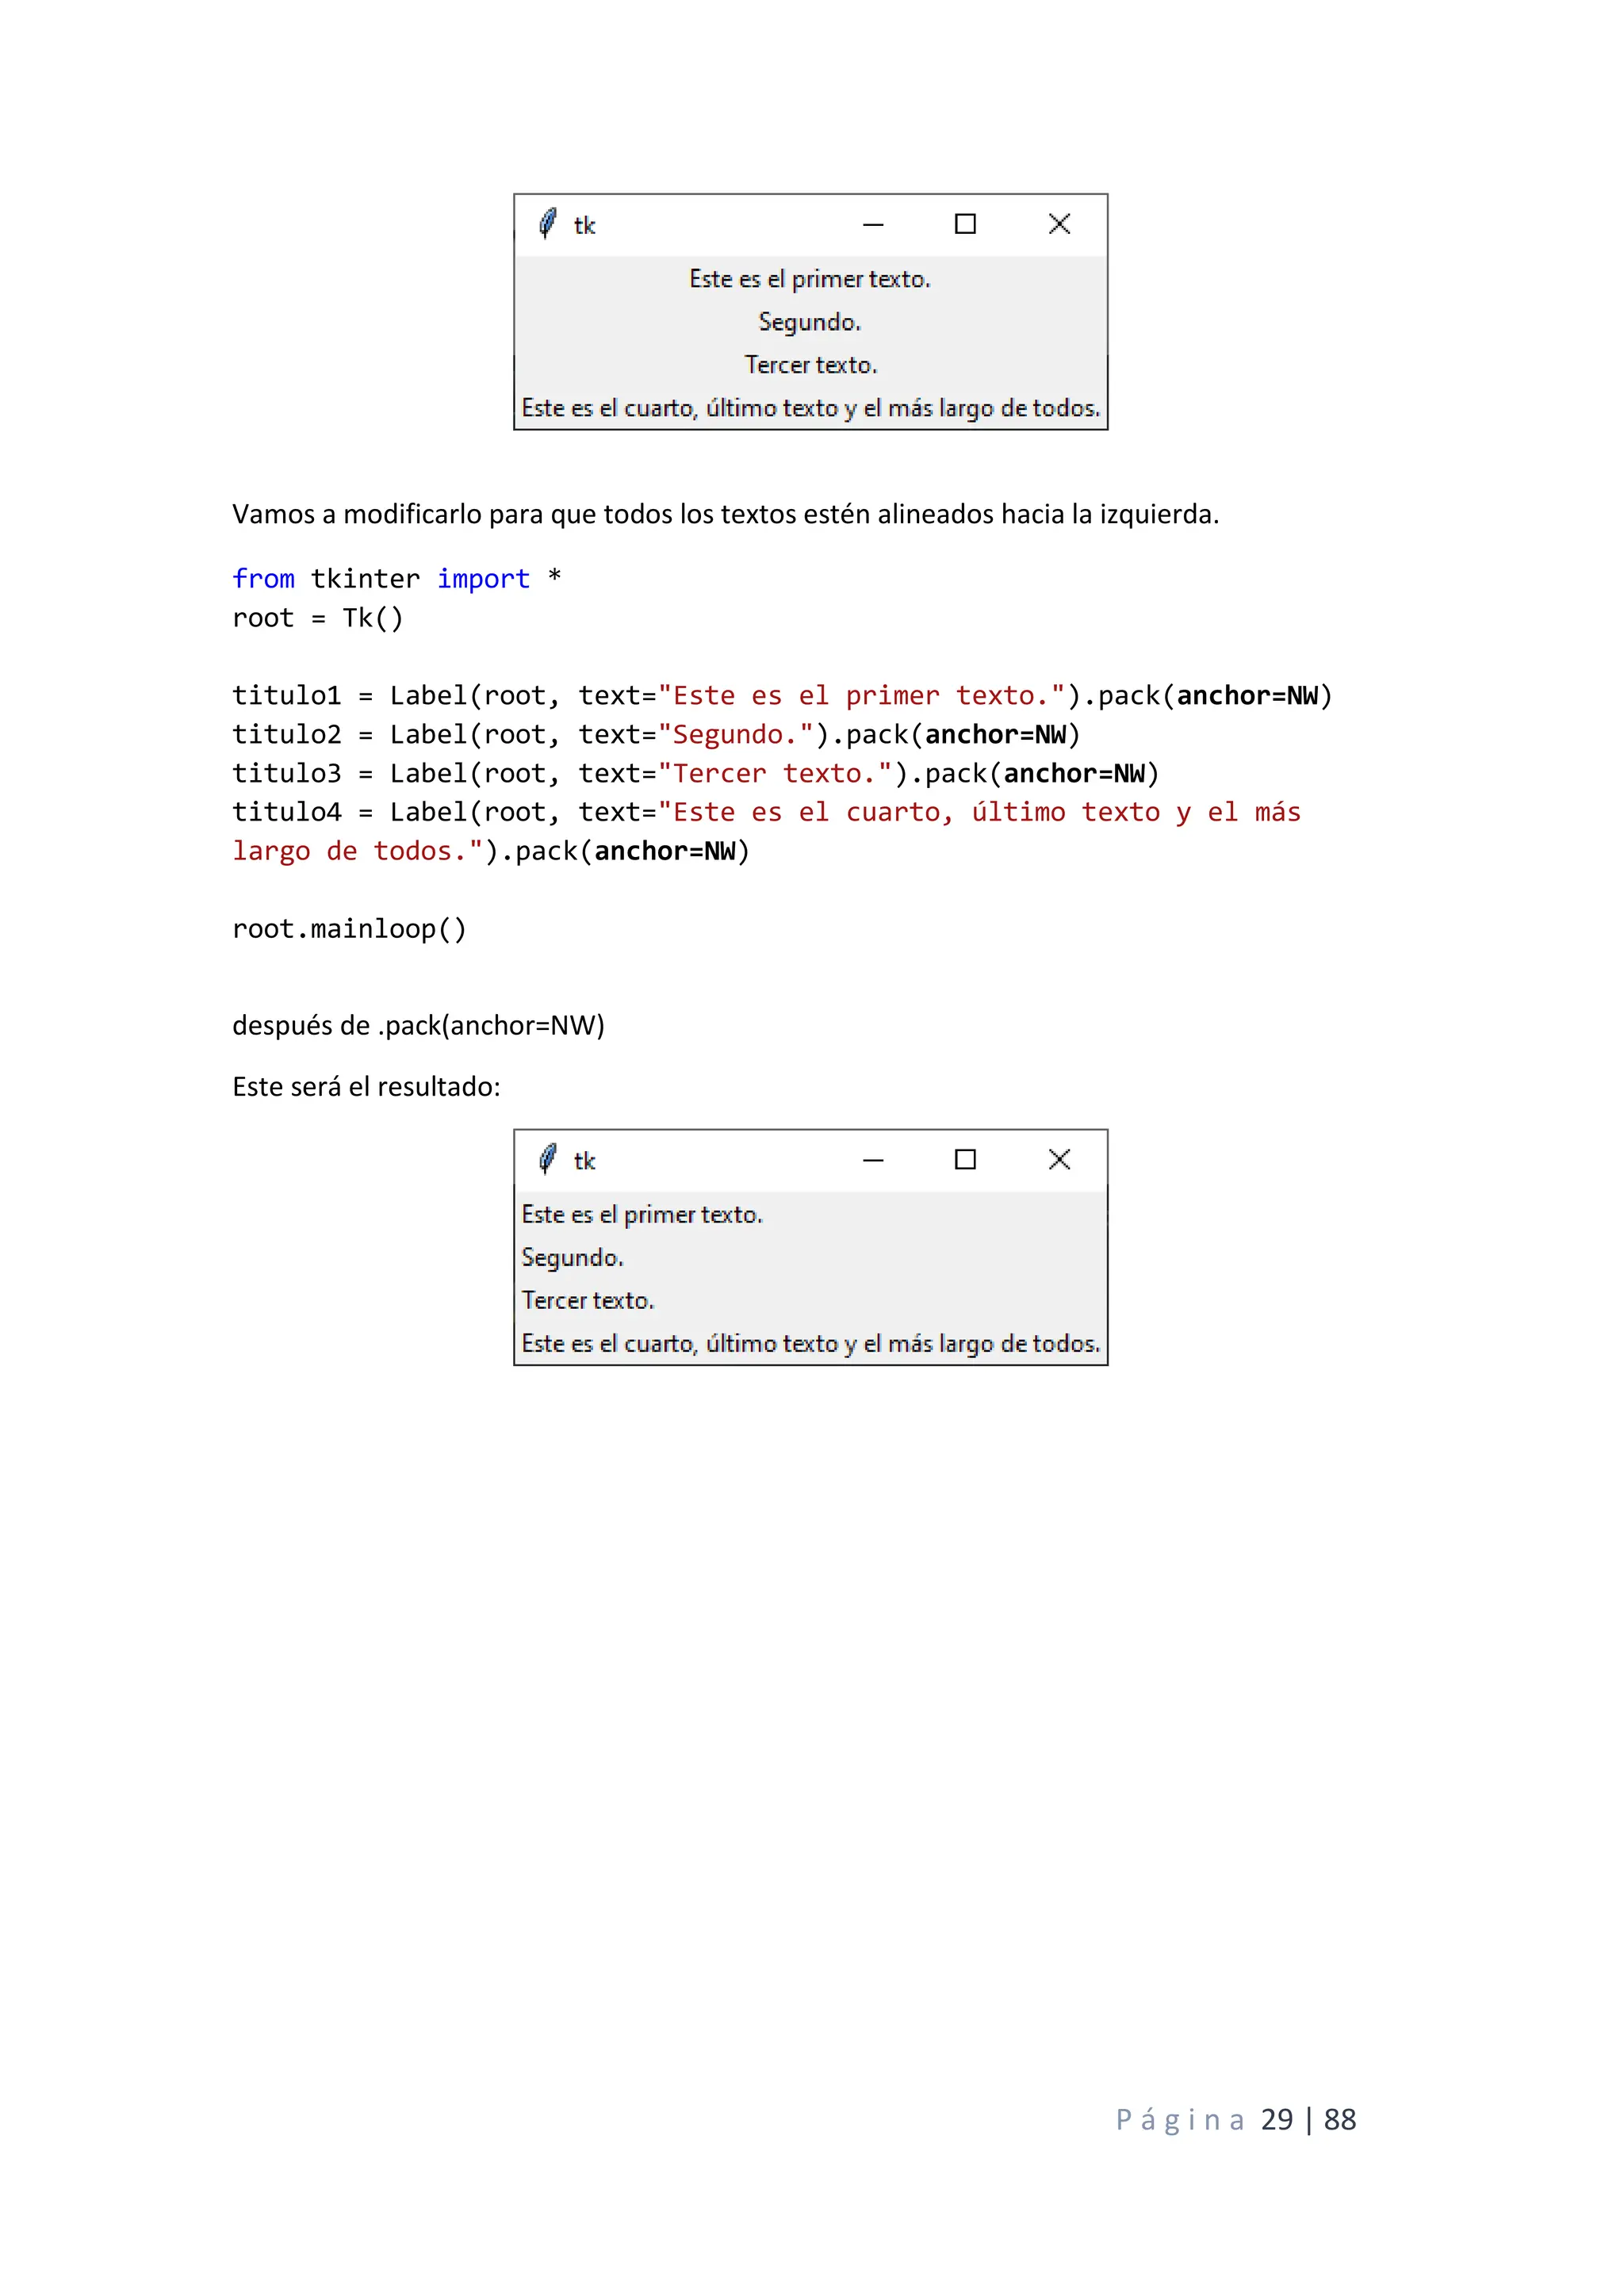This screenshot has height=2296, width=1624.
Task: Click the feather icon in upper tk window
Action: coord(547,223)
